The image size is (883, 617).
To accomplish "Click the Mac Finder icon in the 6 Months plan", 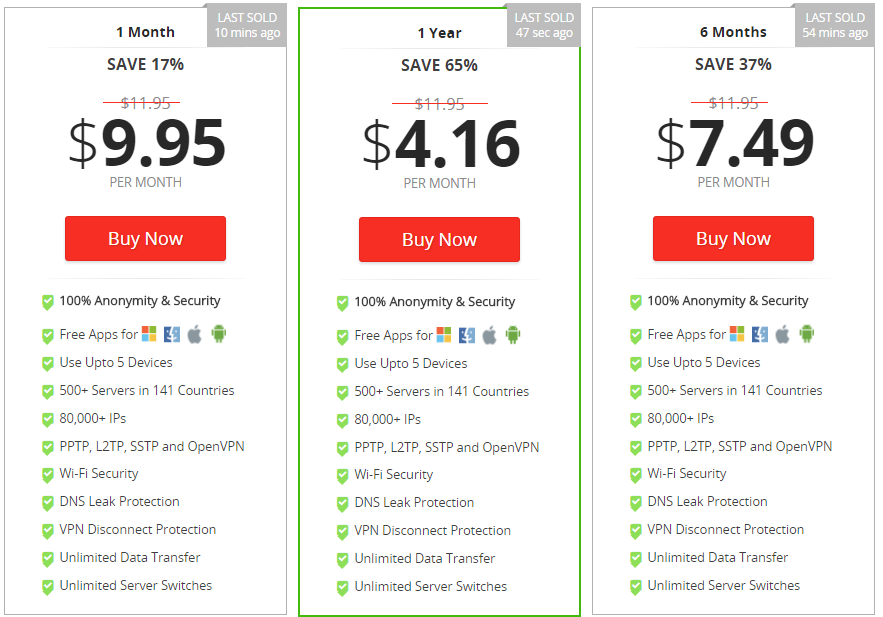I will click(760, 334).
